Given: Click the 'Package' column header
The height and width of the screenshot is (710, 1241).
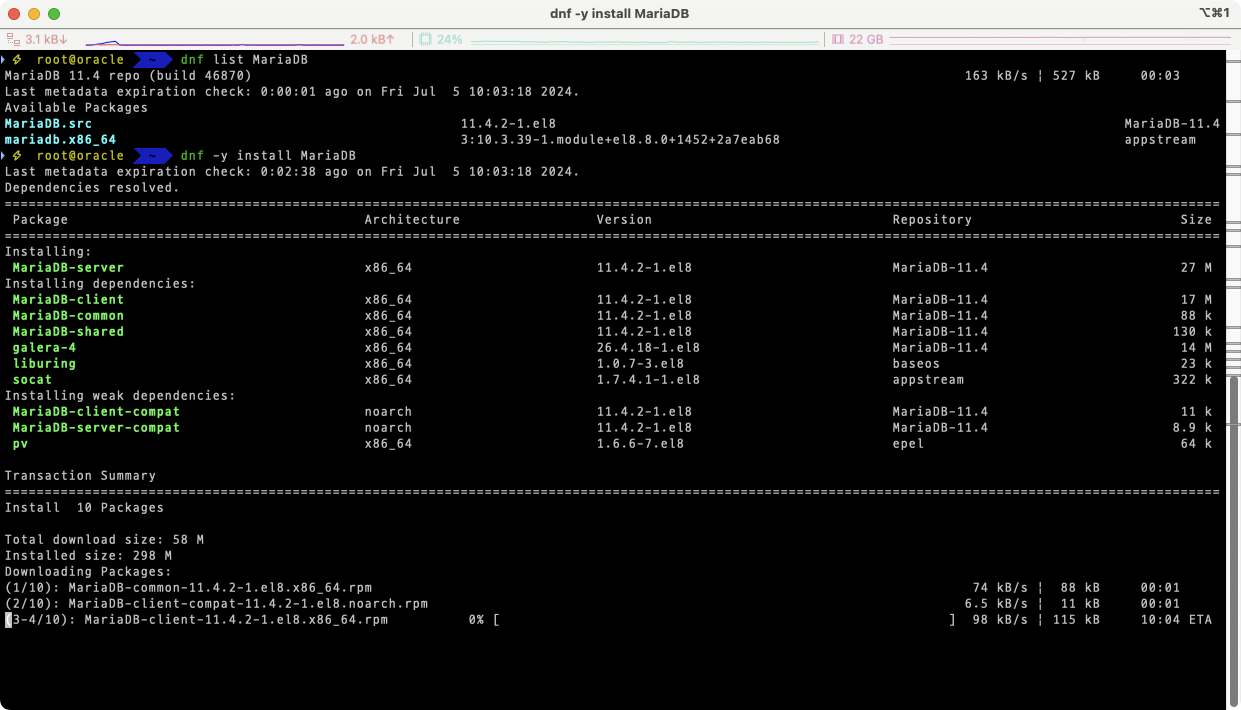Looking at the screenshot, I should 40,220.
